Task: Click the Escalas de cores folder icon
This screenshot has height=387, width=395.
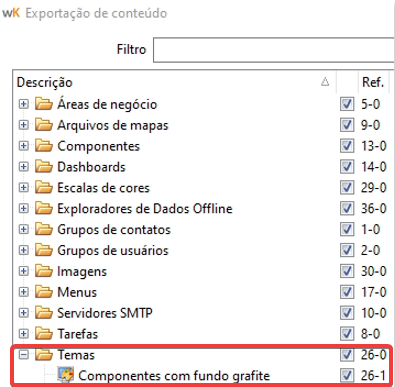Action: tap(44, 188)
